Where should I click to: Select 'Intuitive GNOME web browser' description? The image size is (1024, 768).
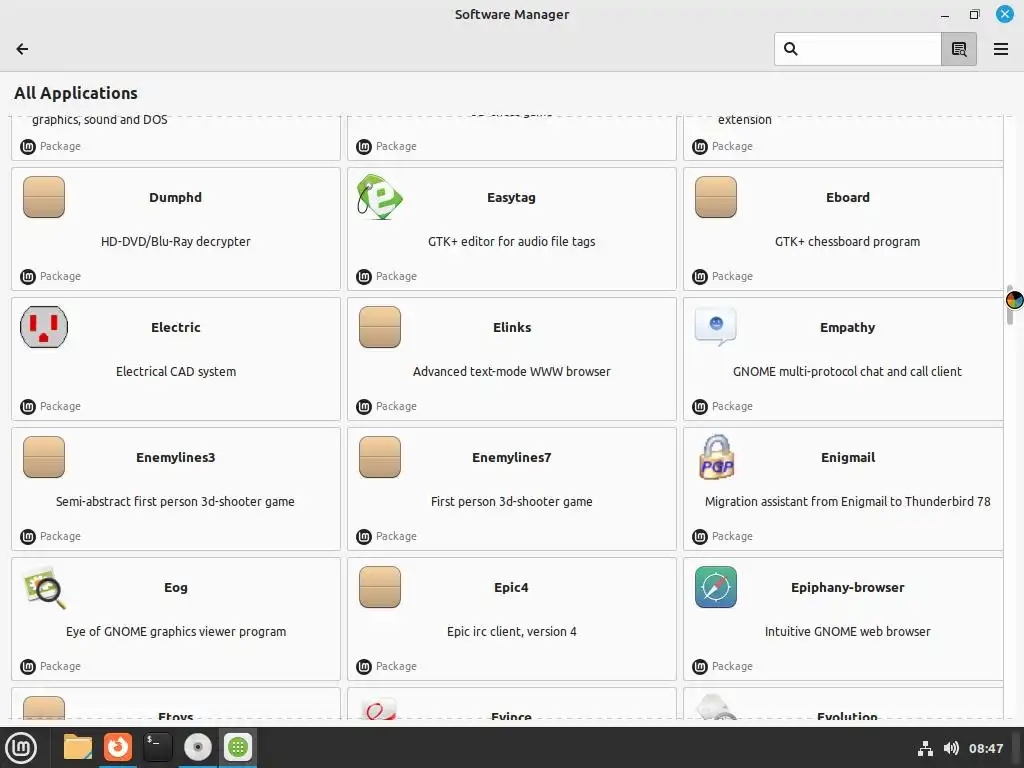click(848, 632)
